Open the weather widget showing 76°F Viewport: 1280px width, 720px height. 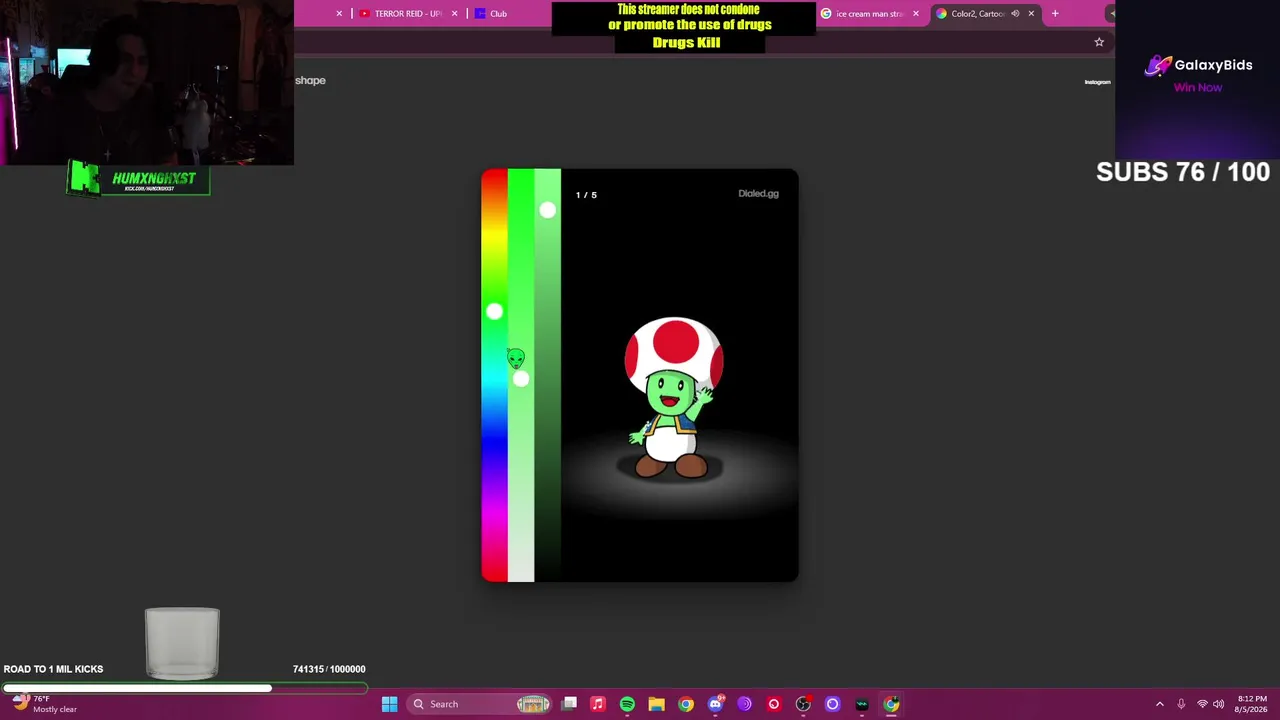click(x=45, y=704)
